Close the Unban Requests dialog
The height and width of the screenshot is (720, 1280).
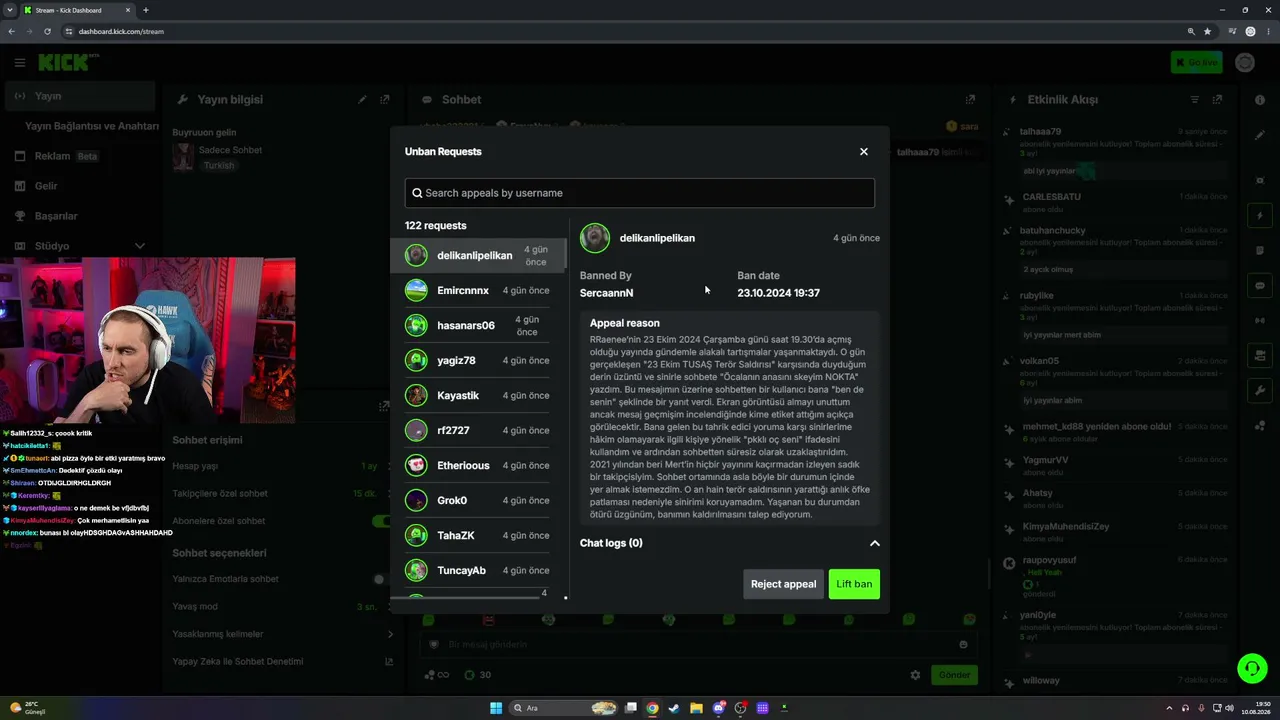coord(864,152)
